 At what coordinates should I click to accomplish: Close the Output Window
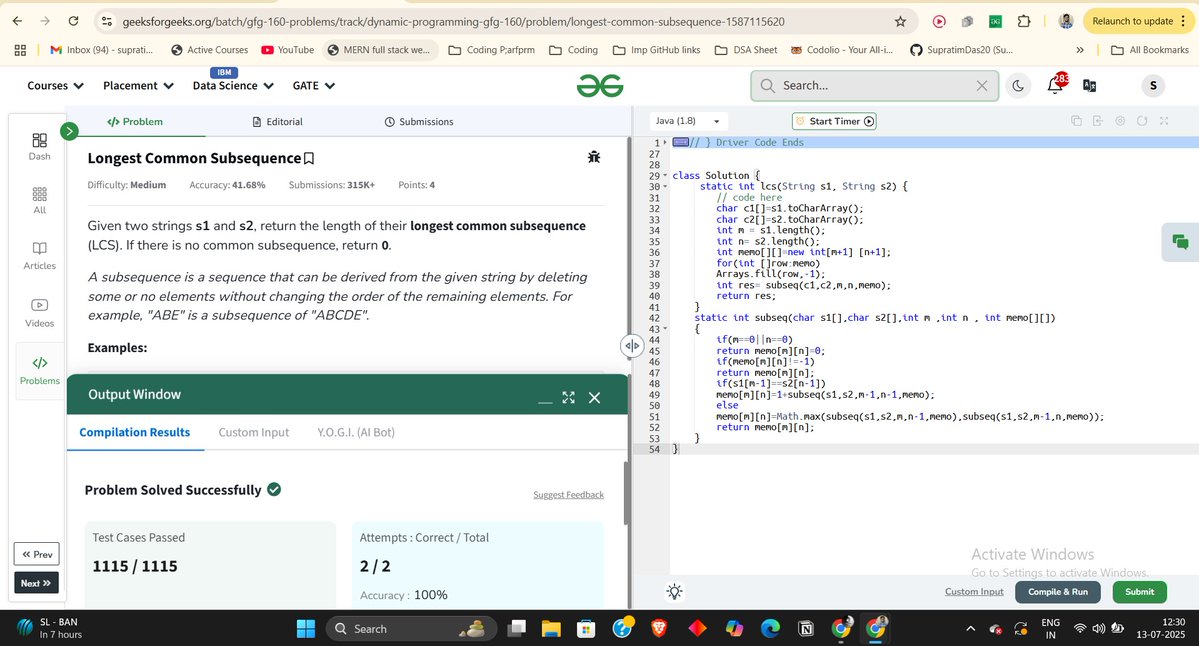tap(594, 398)
